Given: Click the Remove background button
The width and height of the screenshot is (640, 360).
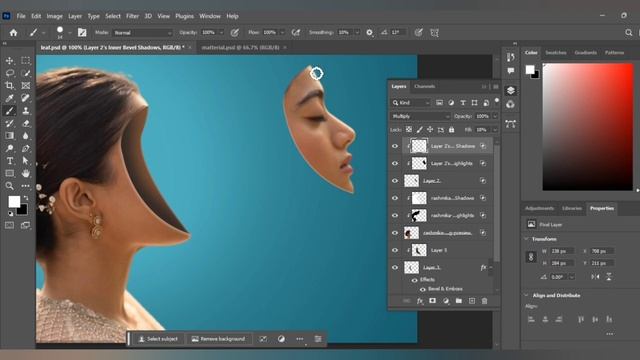Looking at the screenshot, I should pyautogui.click(x=218, y=339).
